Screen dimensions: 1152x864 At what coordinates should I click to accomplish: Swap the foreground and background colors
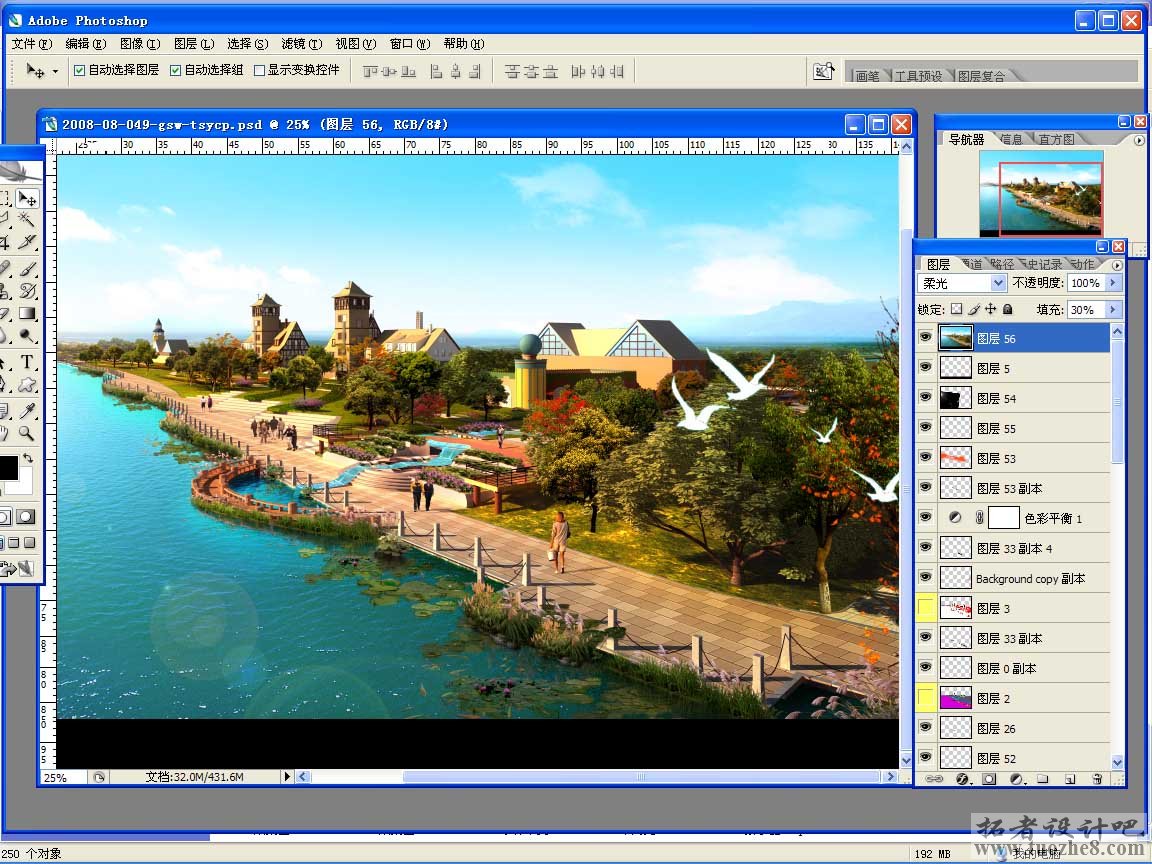(x=28, y=458)
